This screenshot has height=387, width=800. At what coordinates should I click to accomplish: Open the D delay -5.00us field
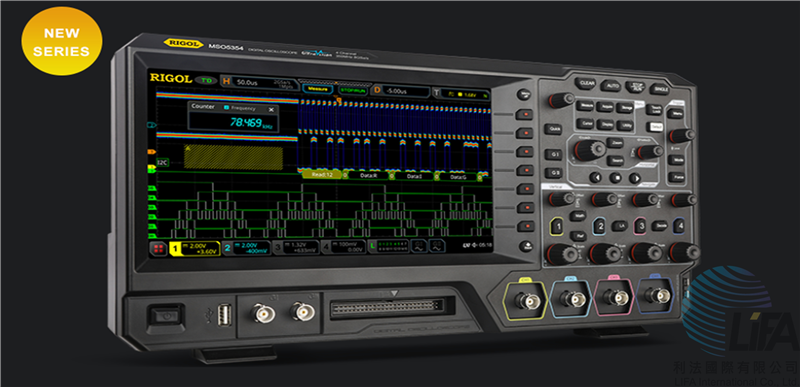[x=401, y=91]
